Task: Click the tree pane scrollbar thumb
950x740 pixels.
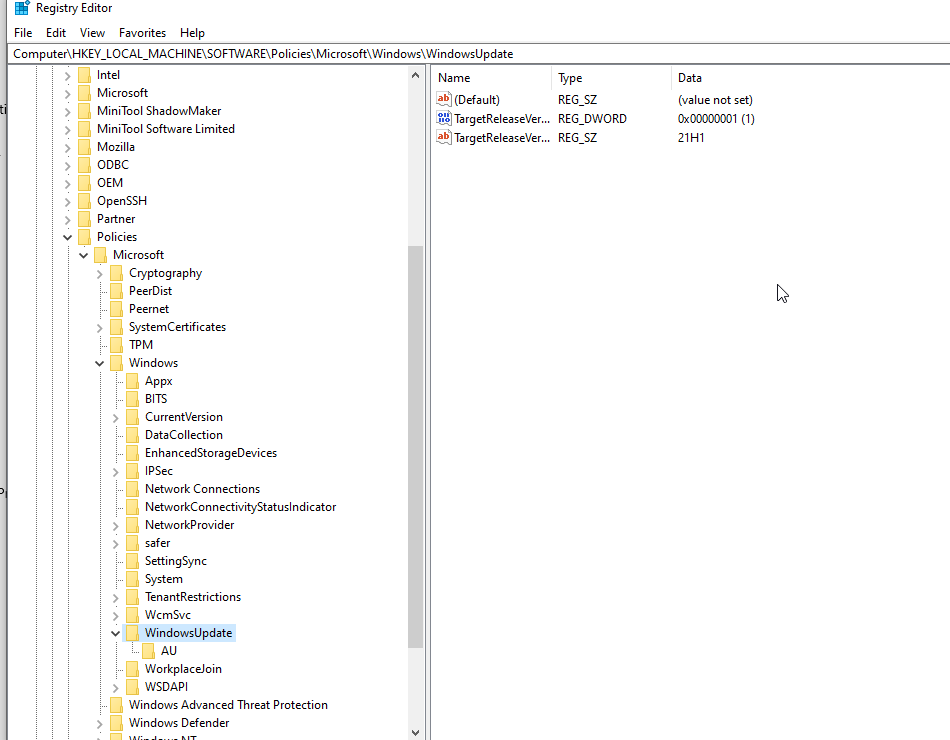Action: pos(415,447)
